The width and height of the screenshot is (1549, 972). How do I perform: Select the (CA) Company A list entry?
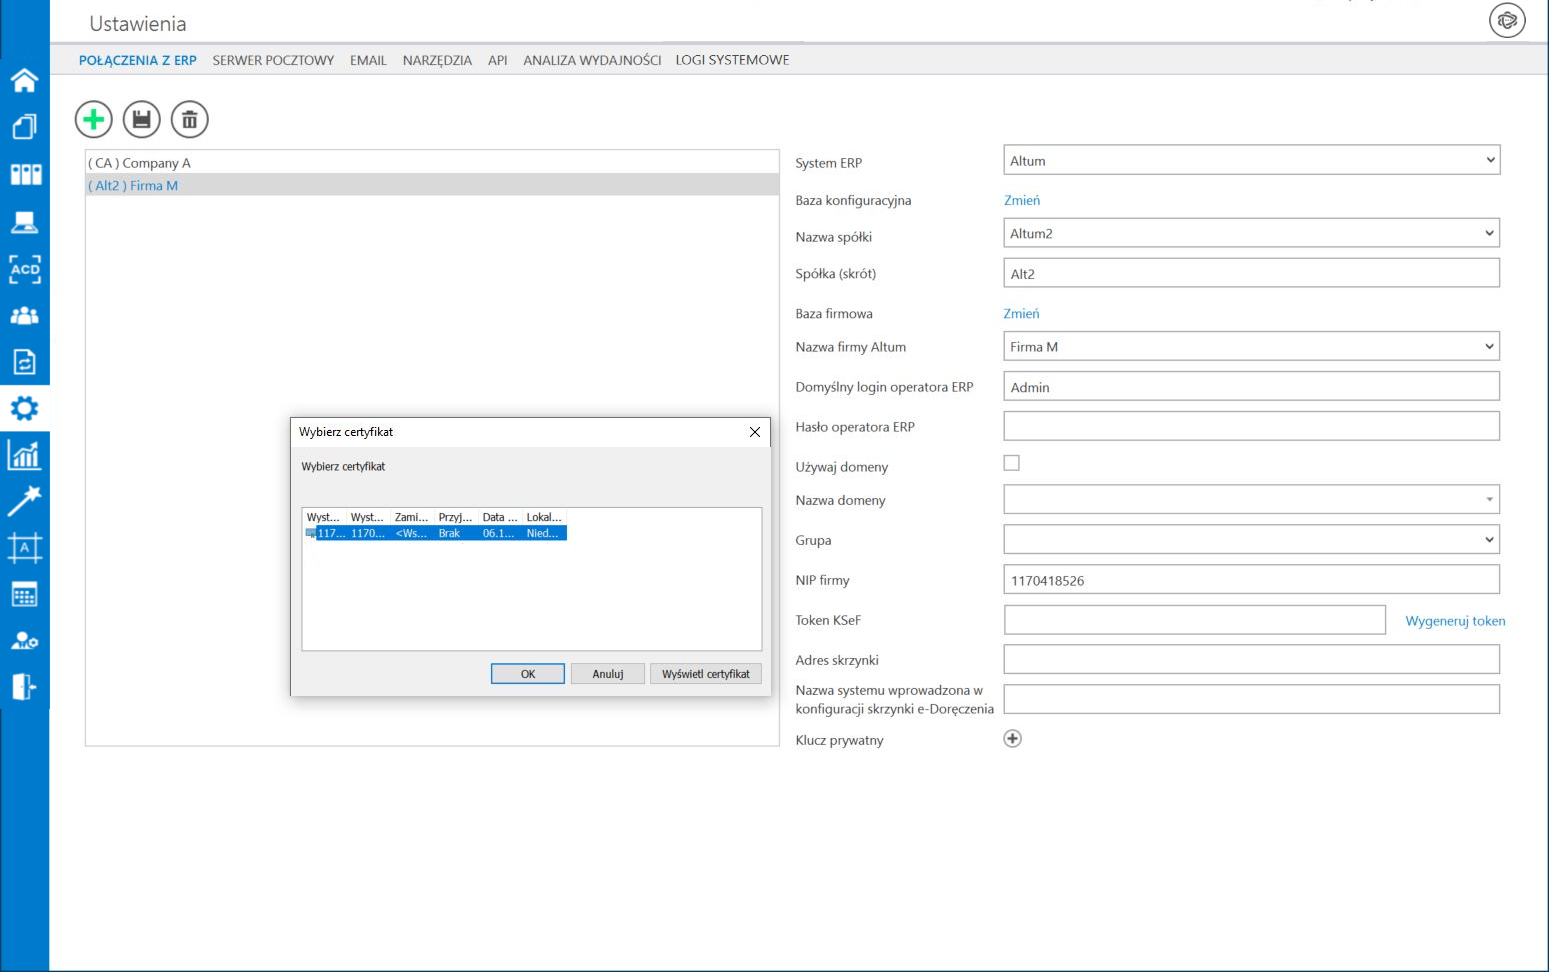pyautogui.click(x=140, y=163)
